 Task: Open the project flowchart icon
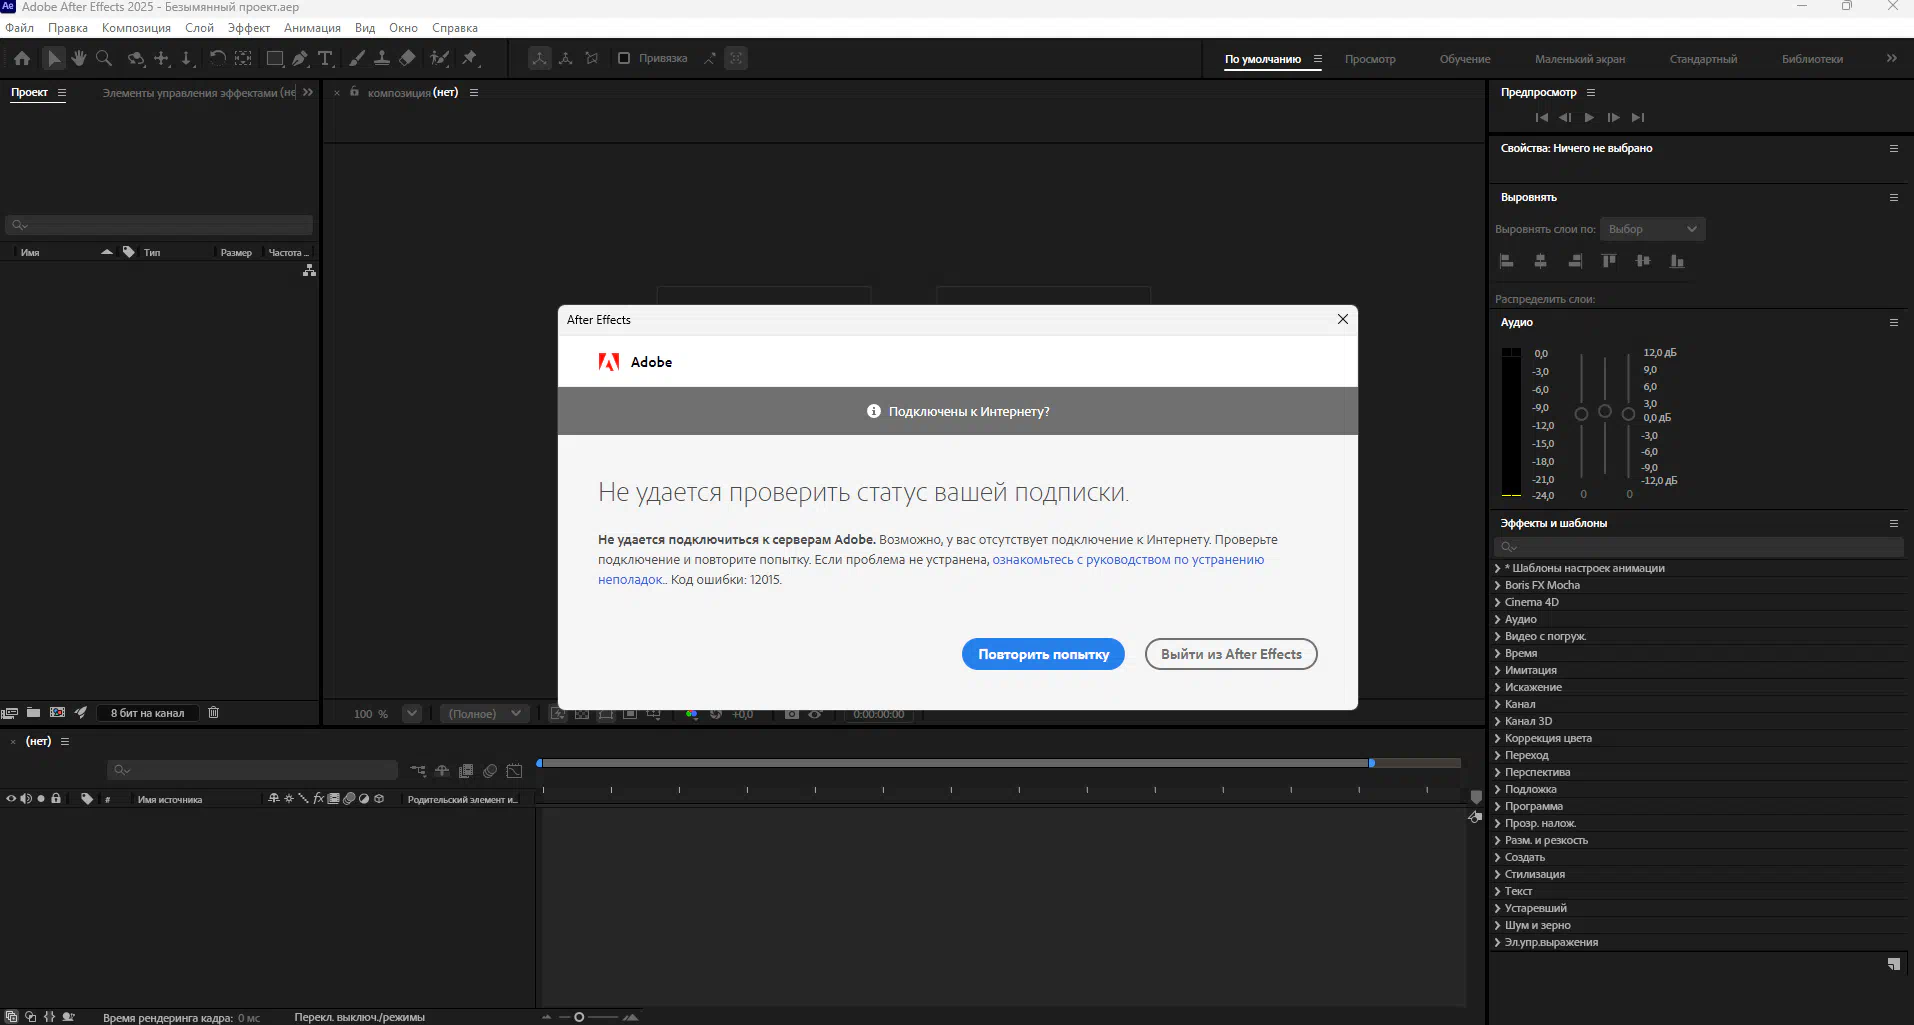click(x=309, y=271)
